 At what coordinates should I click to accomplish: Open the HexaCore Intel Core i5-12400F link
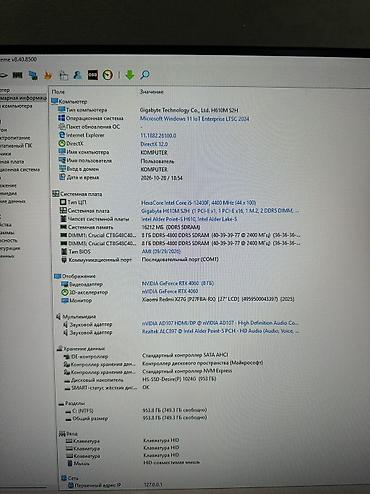[199, 203]
